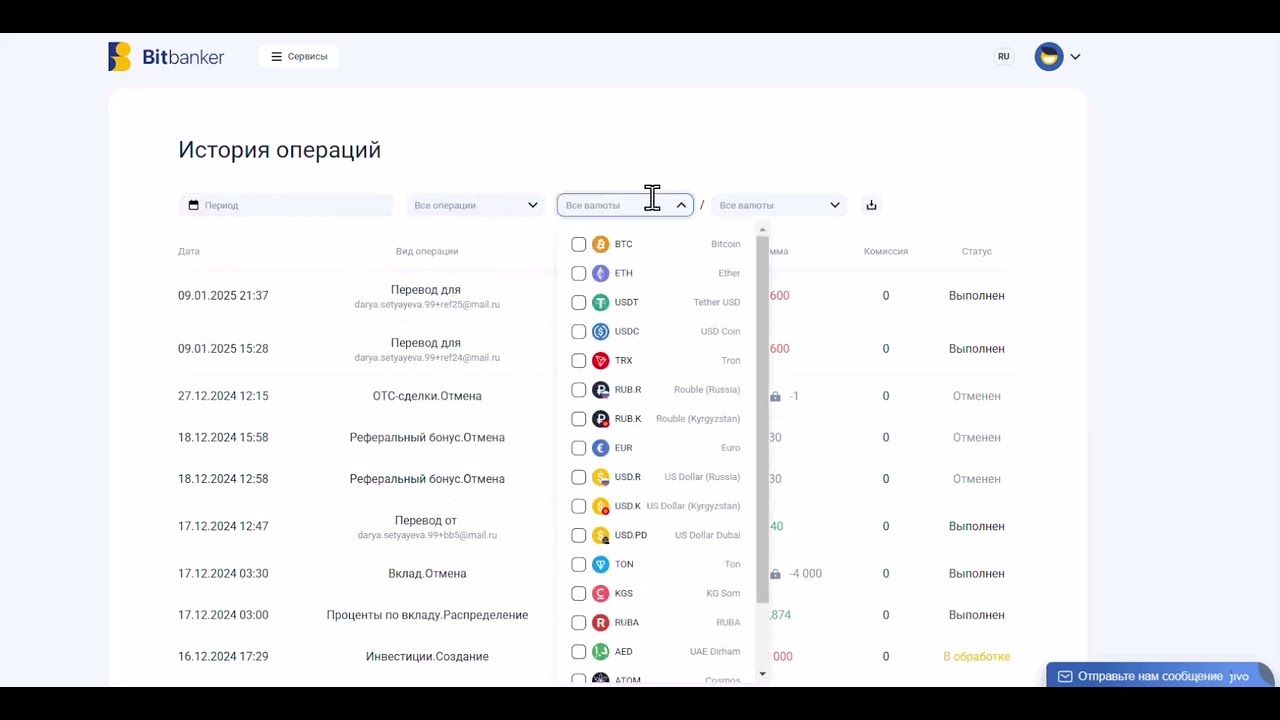Click the Статус column header

click(977, 251)
